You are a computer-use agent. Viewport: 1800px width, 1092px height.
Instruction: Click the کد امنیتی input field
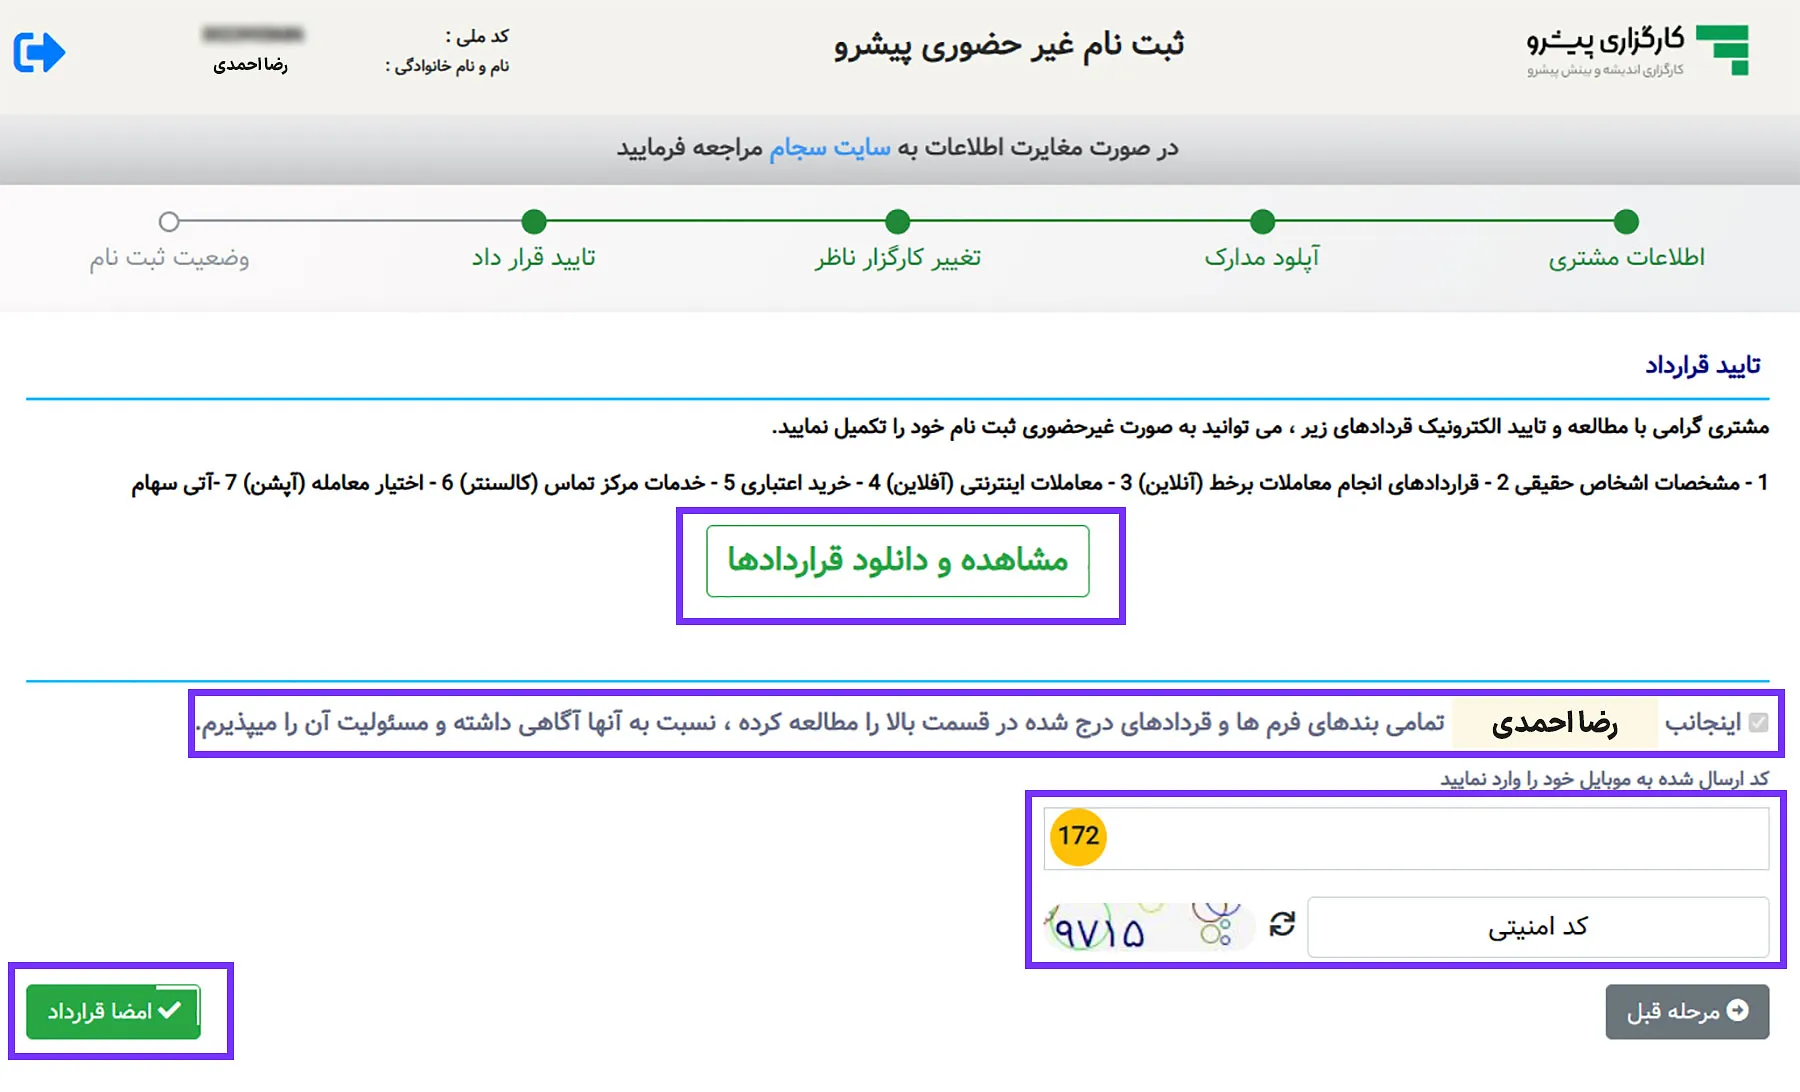pyautogui.click(x=1538, y=926)
